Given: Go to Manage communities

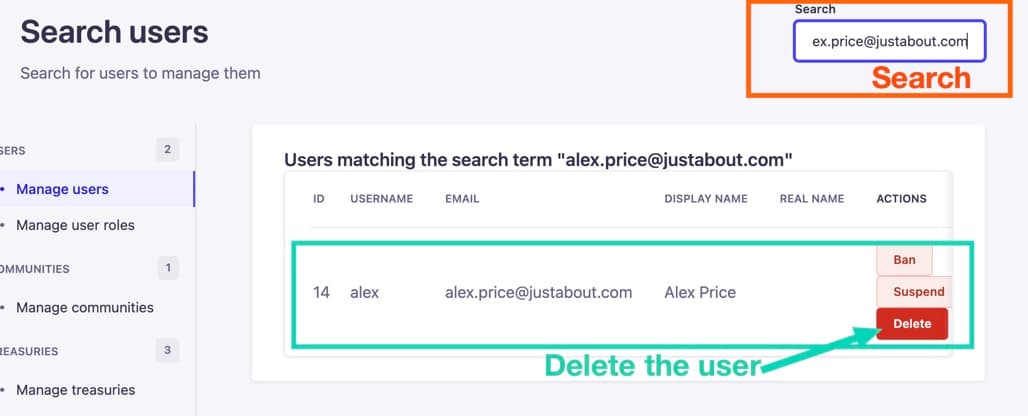Looking at the screenshot, I should pos(85,307).
